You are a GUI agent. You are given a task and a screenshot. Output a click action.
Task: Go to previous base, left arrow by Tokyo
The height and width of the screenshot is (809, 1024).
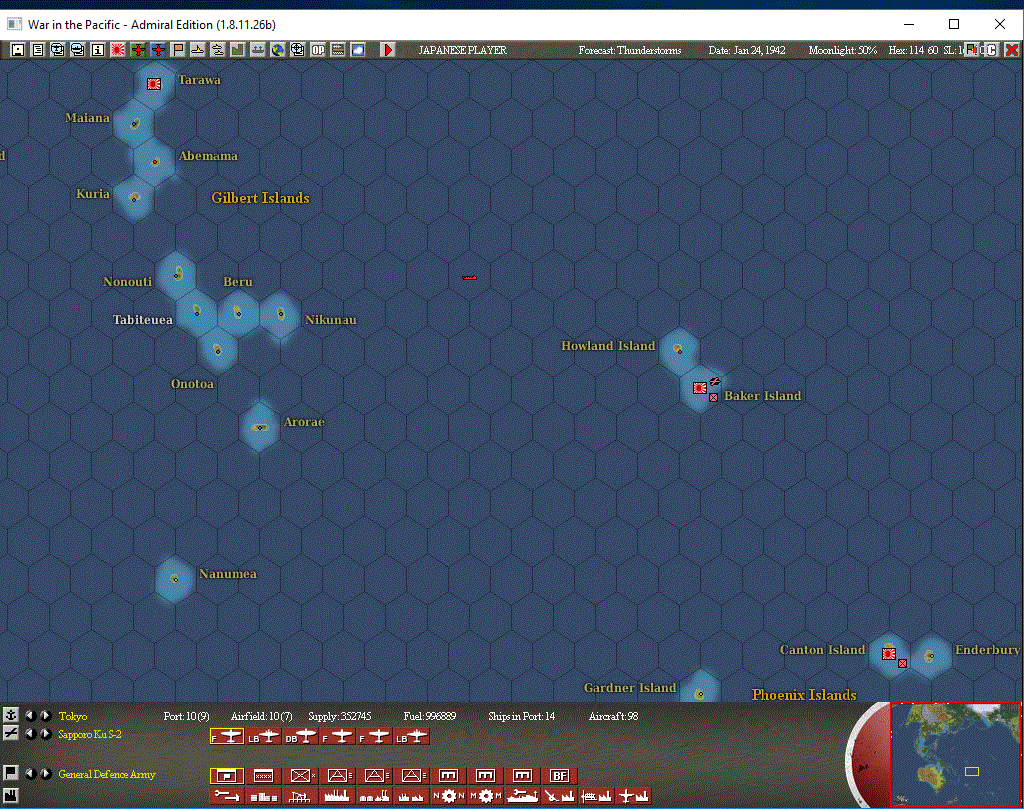point(29,716)
